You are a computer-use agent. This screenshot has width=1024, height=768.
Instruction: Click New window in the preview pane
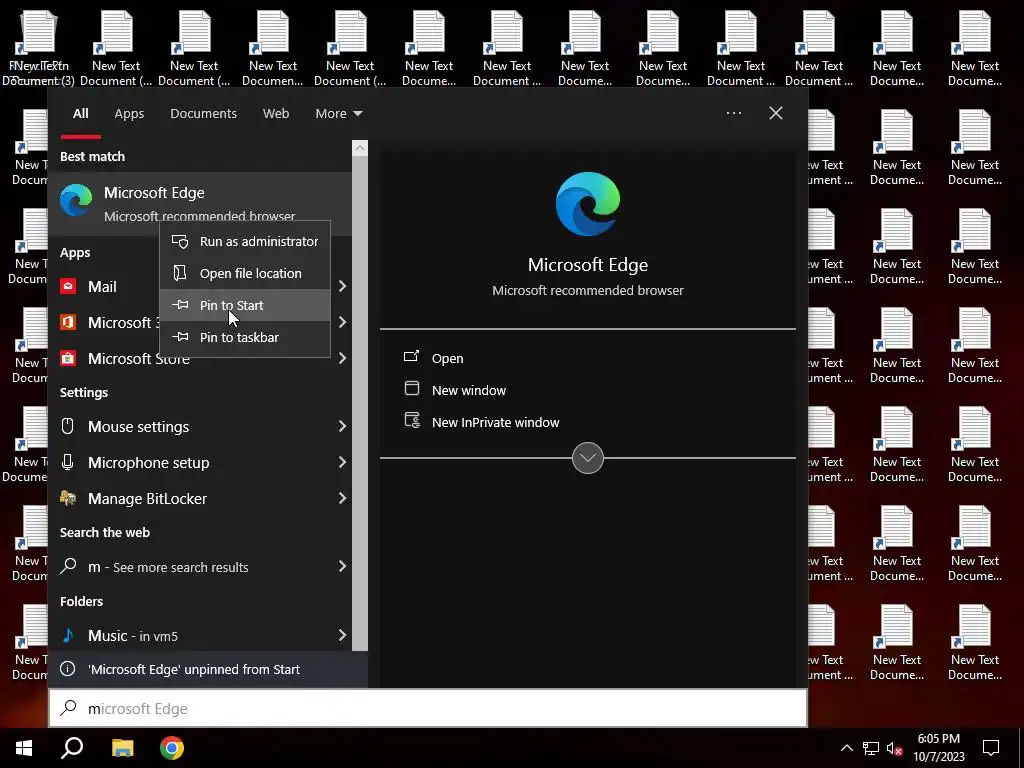468,390
